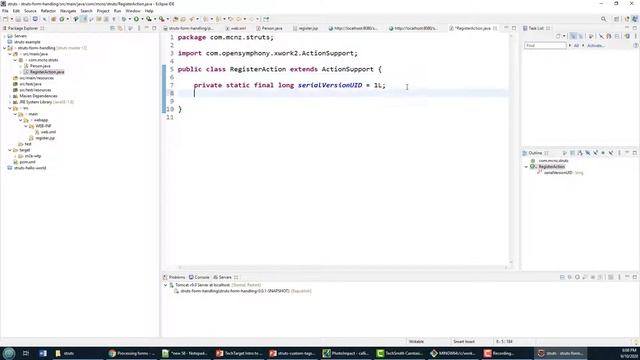The height and width of the screenshot is (360, 640).
Task: Click the Find field in Task List
Action: point(545,46)
